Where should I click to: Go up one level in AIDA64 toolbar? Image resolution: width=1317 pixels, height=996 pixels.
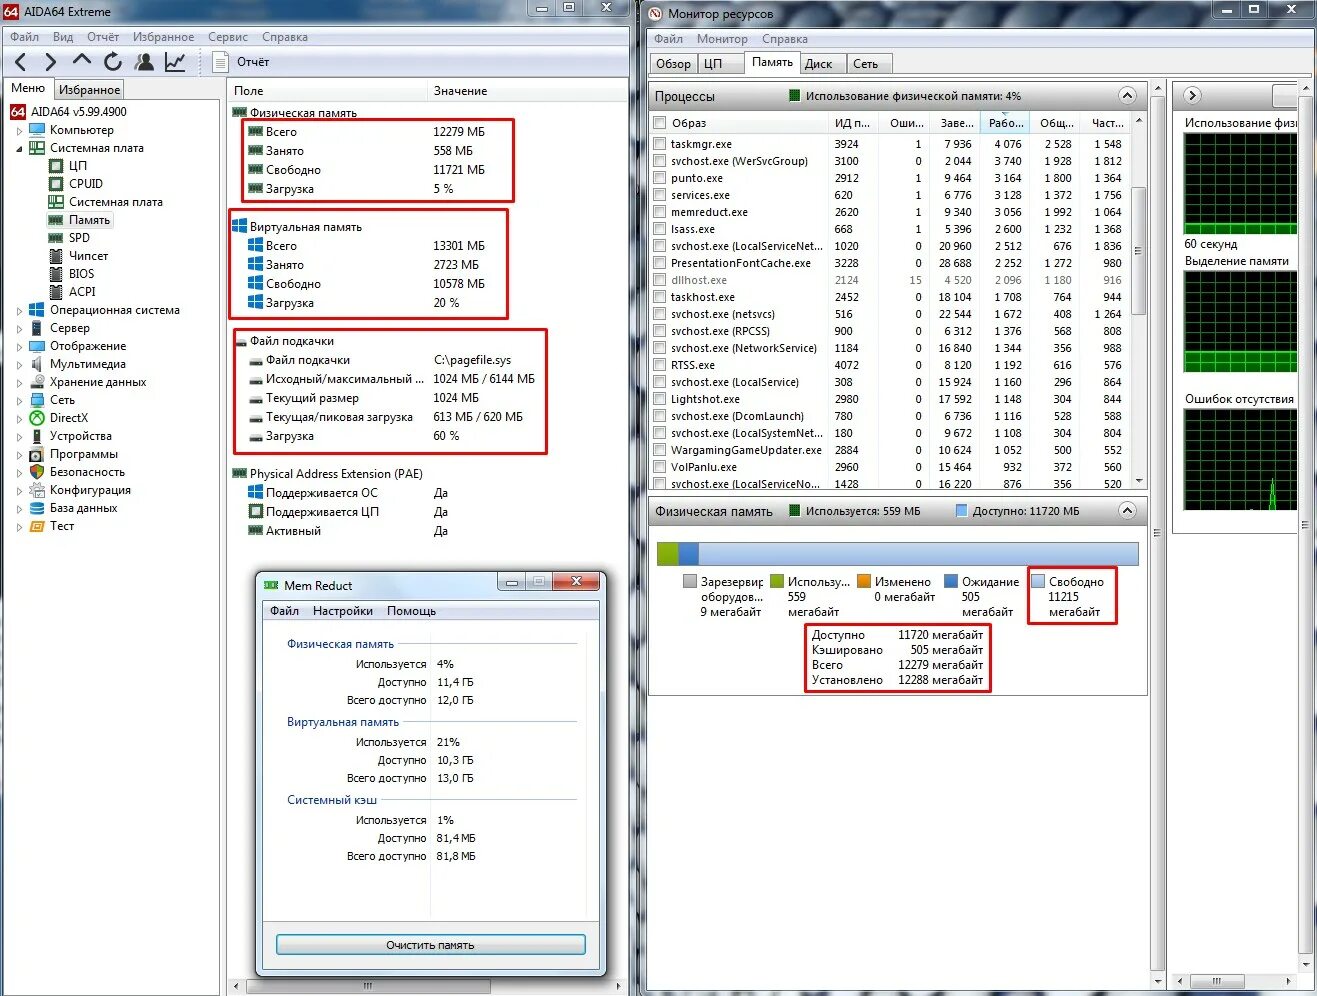point(82,61)
